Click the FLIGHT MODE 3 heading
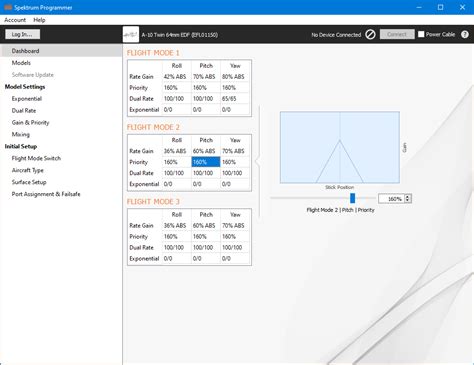474x365 pixels. pyautogui.click(x=153, y=202)
